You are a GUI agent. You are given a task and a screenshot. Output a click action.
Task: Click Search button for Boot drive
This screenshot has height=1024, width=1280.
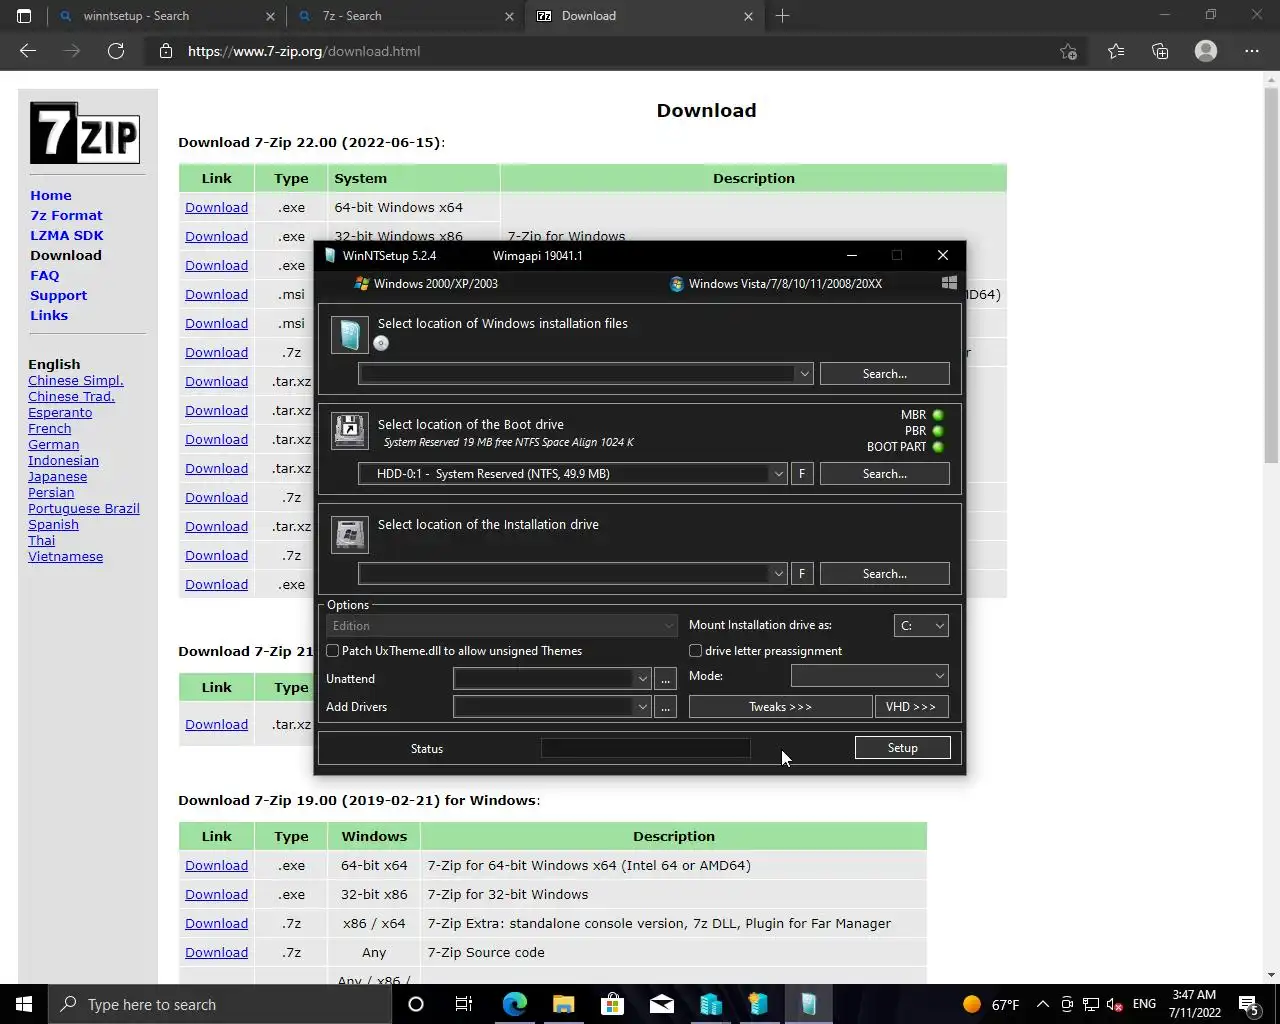click(885, 474)
